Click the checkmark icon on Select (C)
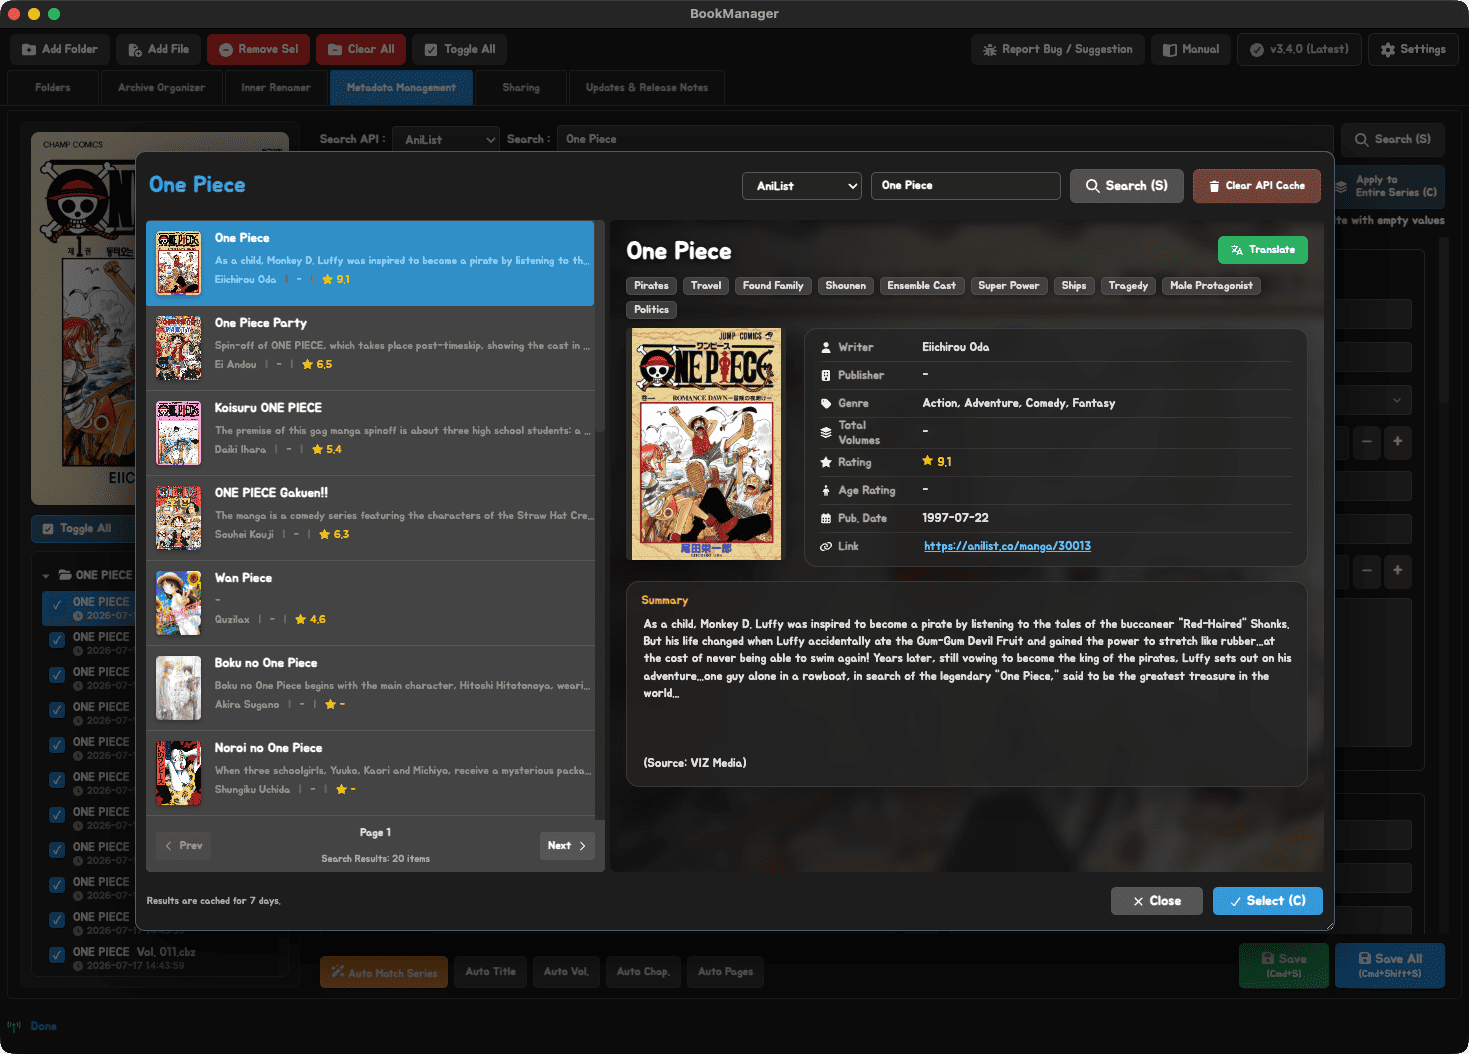1469x1054 pixels. pyautogui.click(x=1235, y=901)
